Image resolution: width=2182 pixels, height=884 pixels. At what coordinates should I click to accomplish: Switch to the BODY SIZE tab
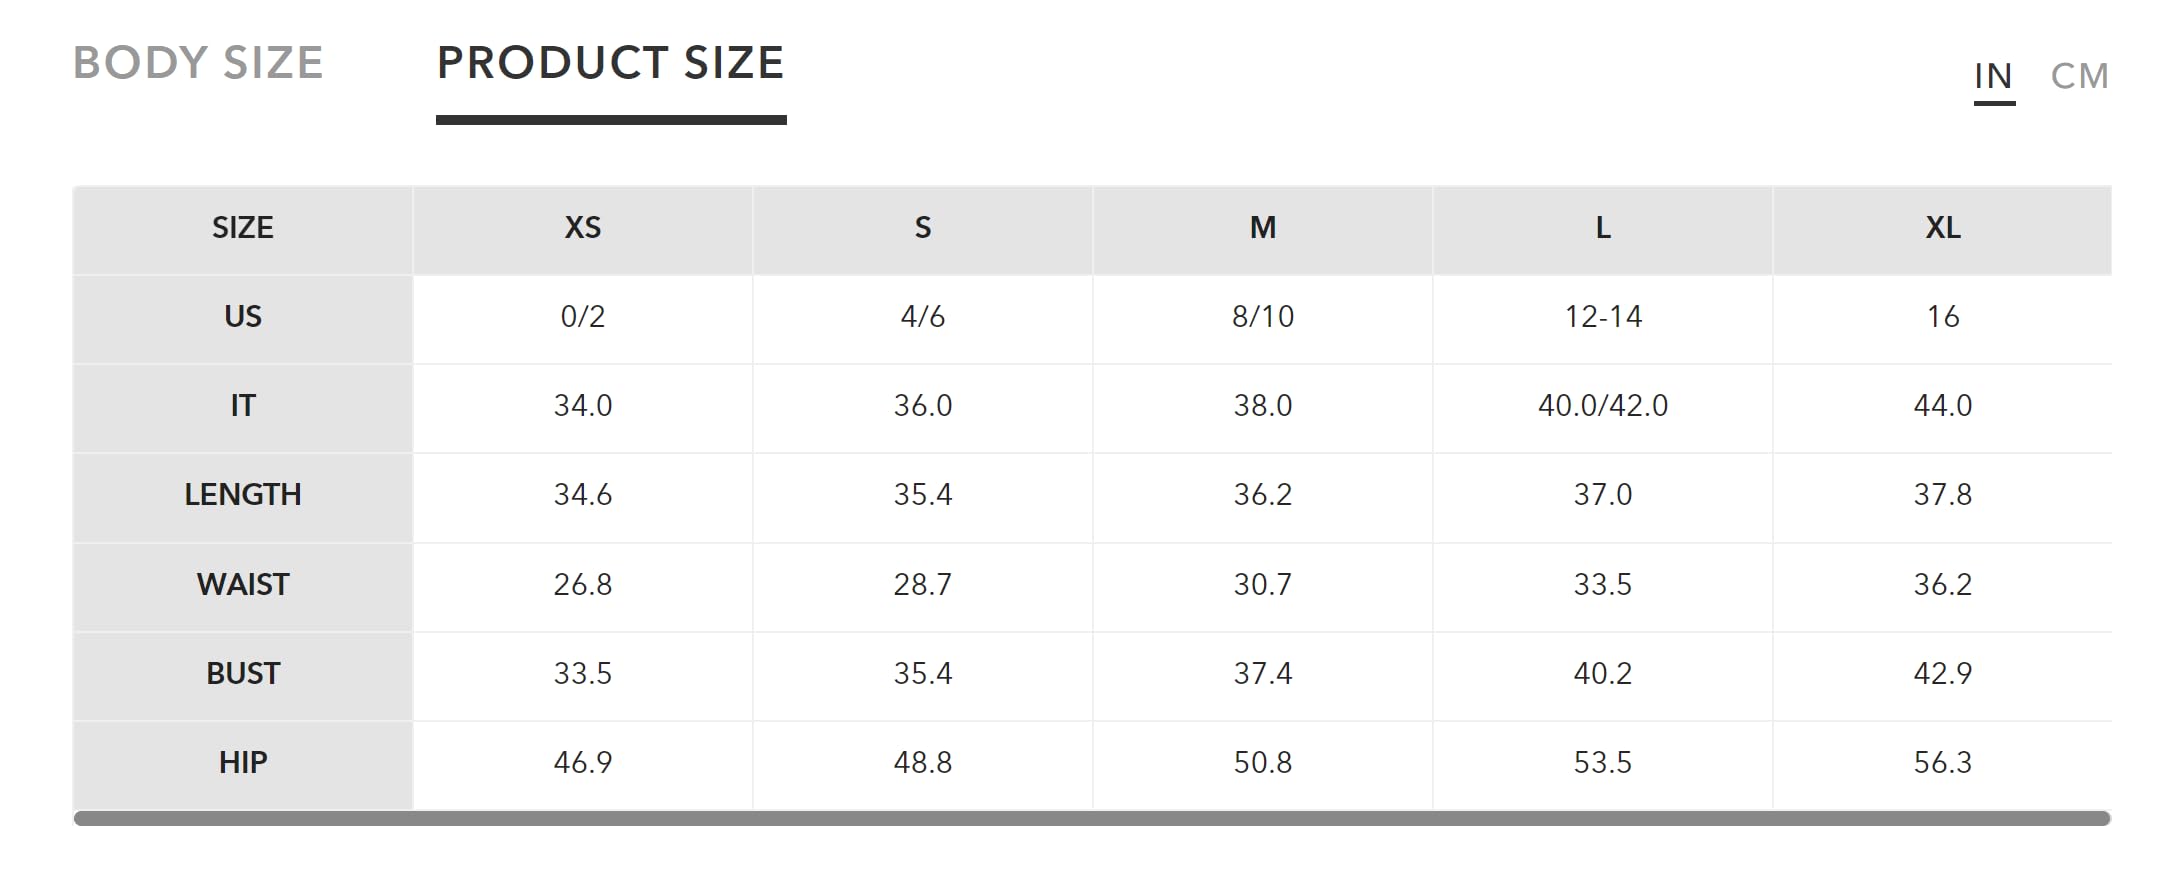tap(198, 63)
